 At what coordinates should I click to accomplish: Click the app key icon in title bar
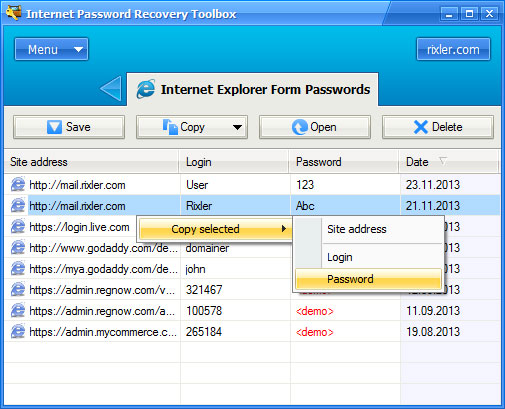click(13, 13)
